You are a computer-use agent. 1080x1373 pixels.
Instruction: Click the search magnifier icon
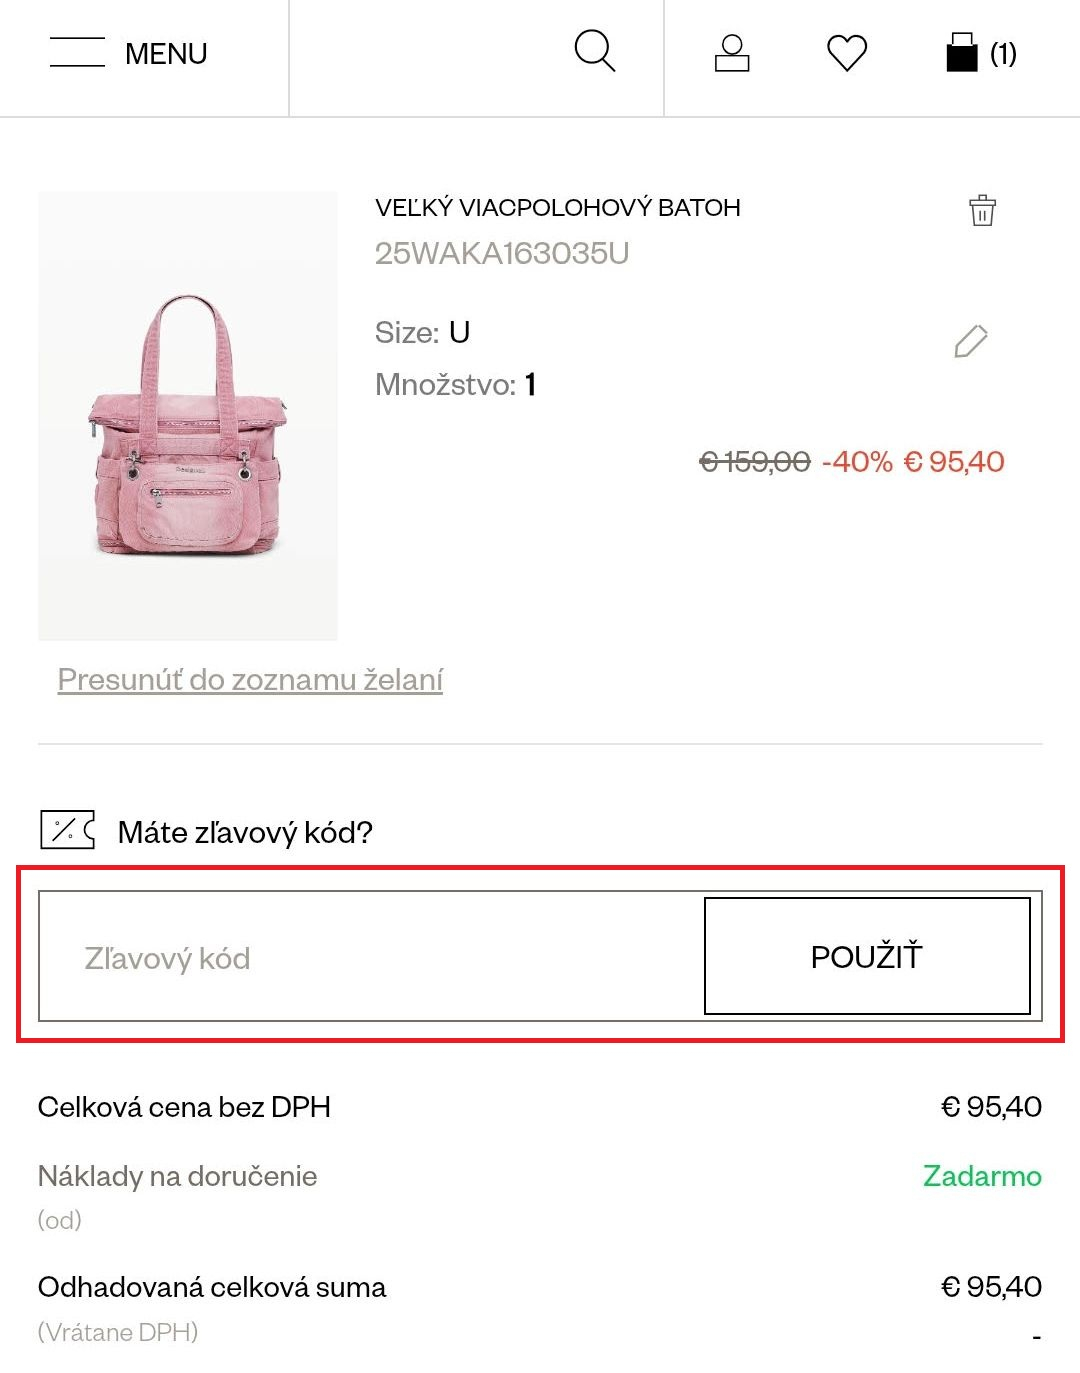pos(595,53)
